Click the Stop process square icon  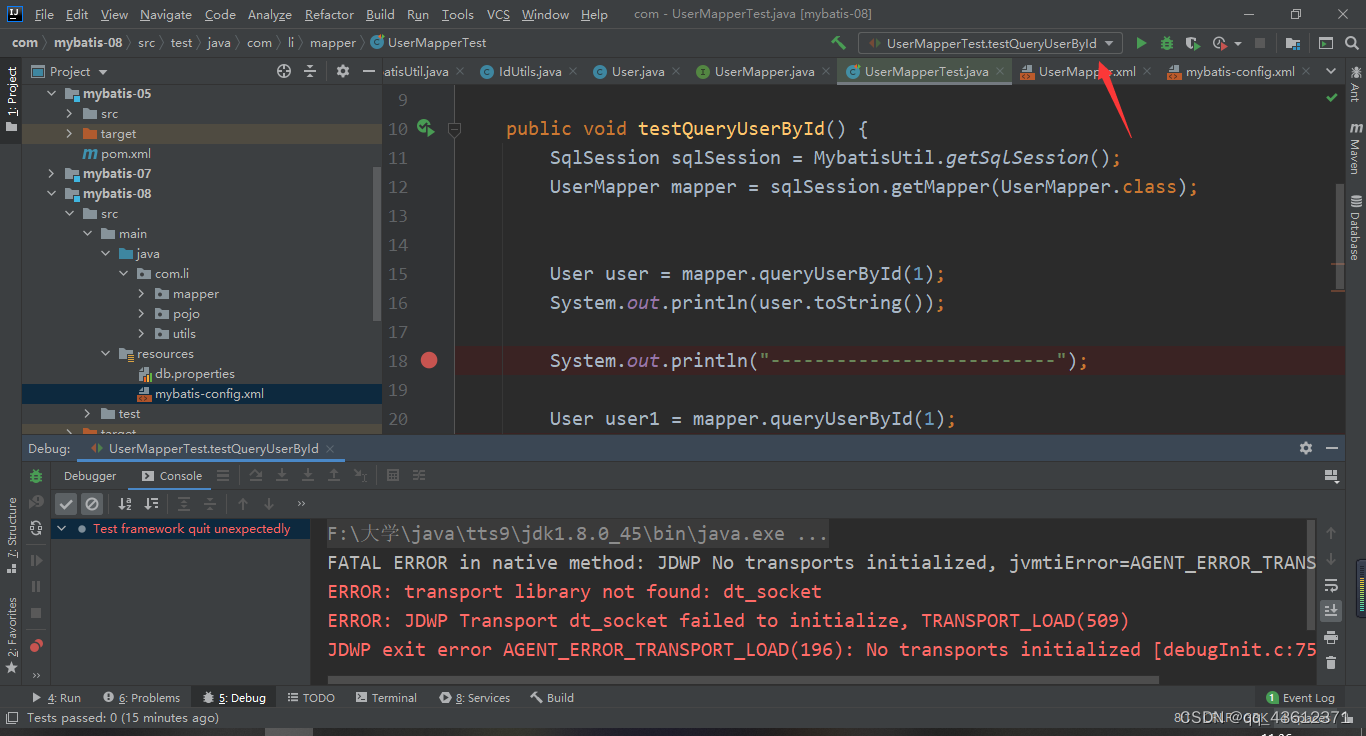[x=1262, y=45]
